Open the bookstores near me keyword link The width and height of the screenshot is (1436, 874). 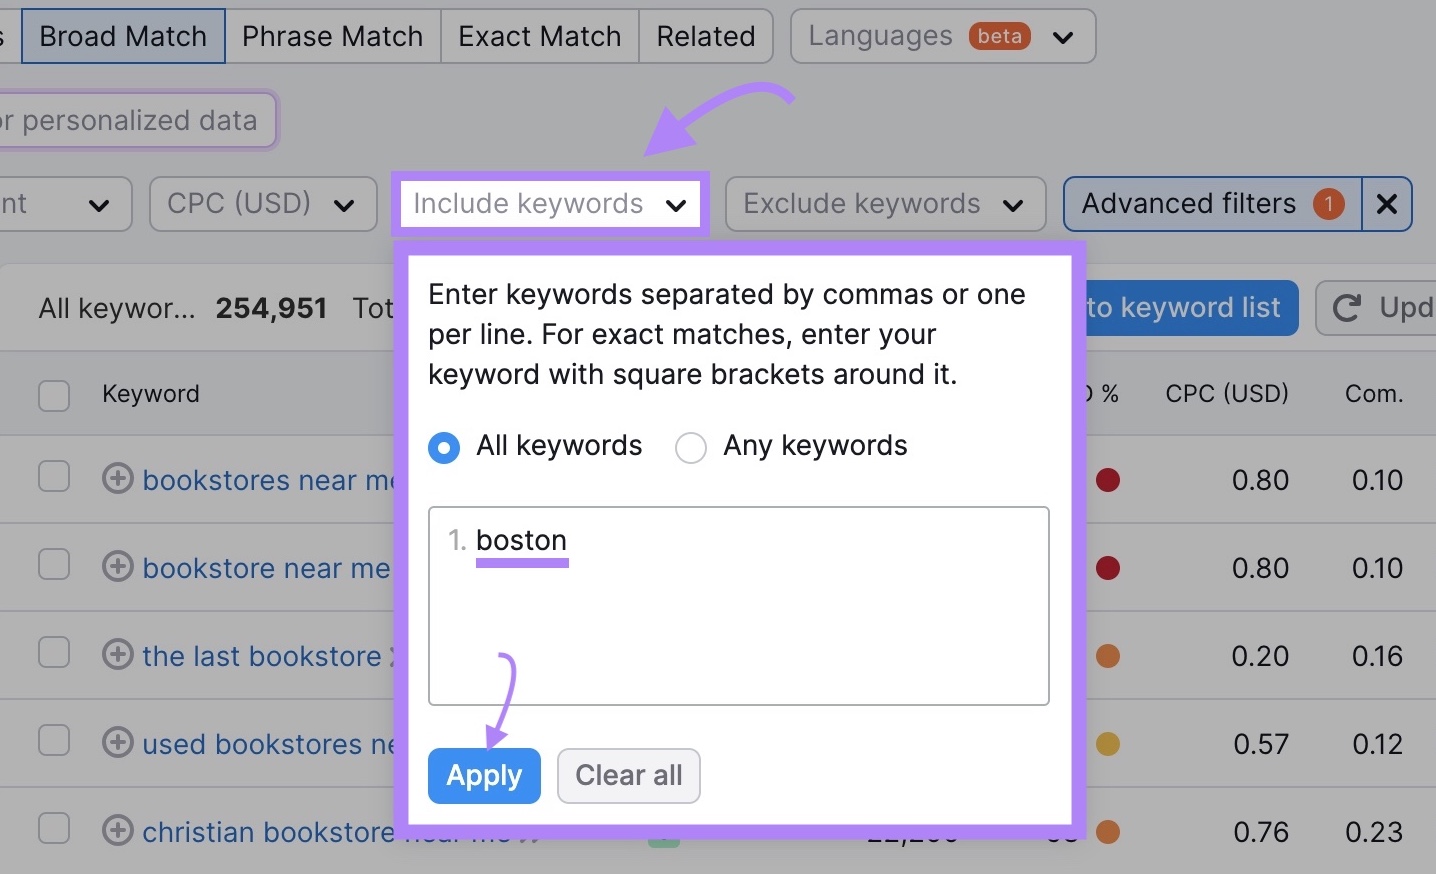point(269,481)
